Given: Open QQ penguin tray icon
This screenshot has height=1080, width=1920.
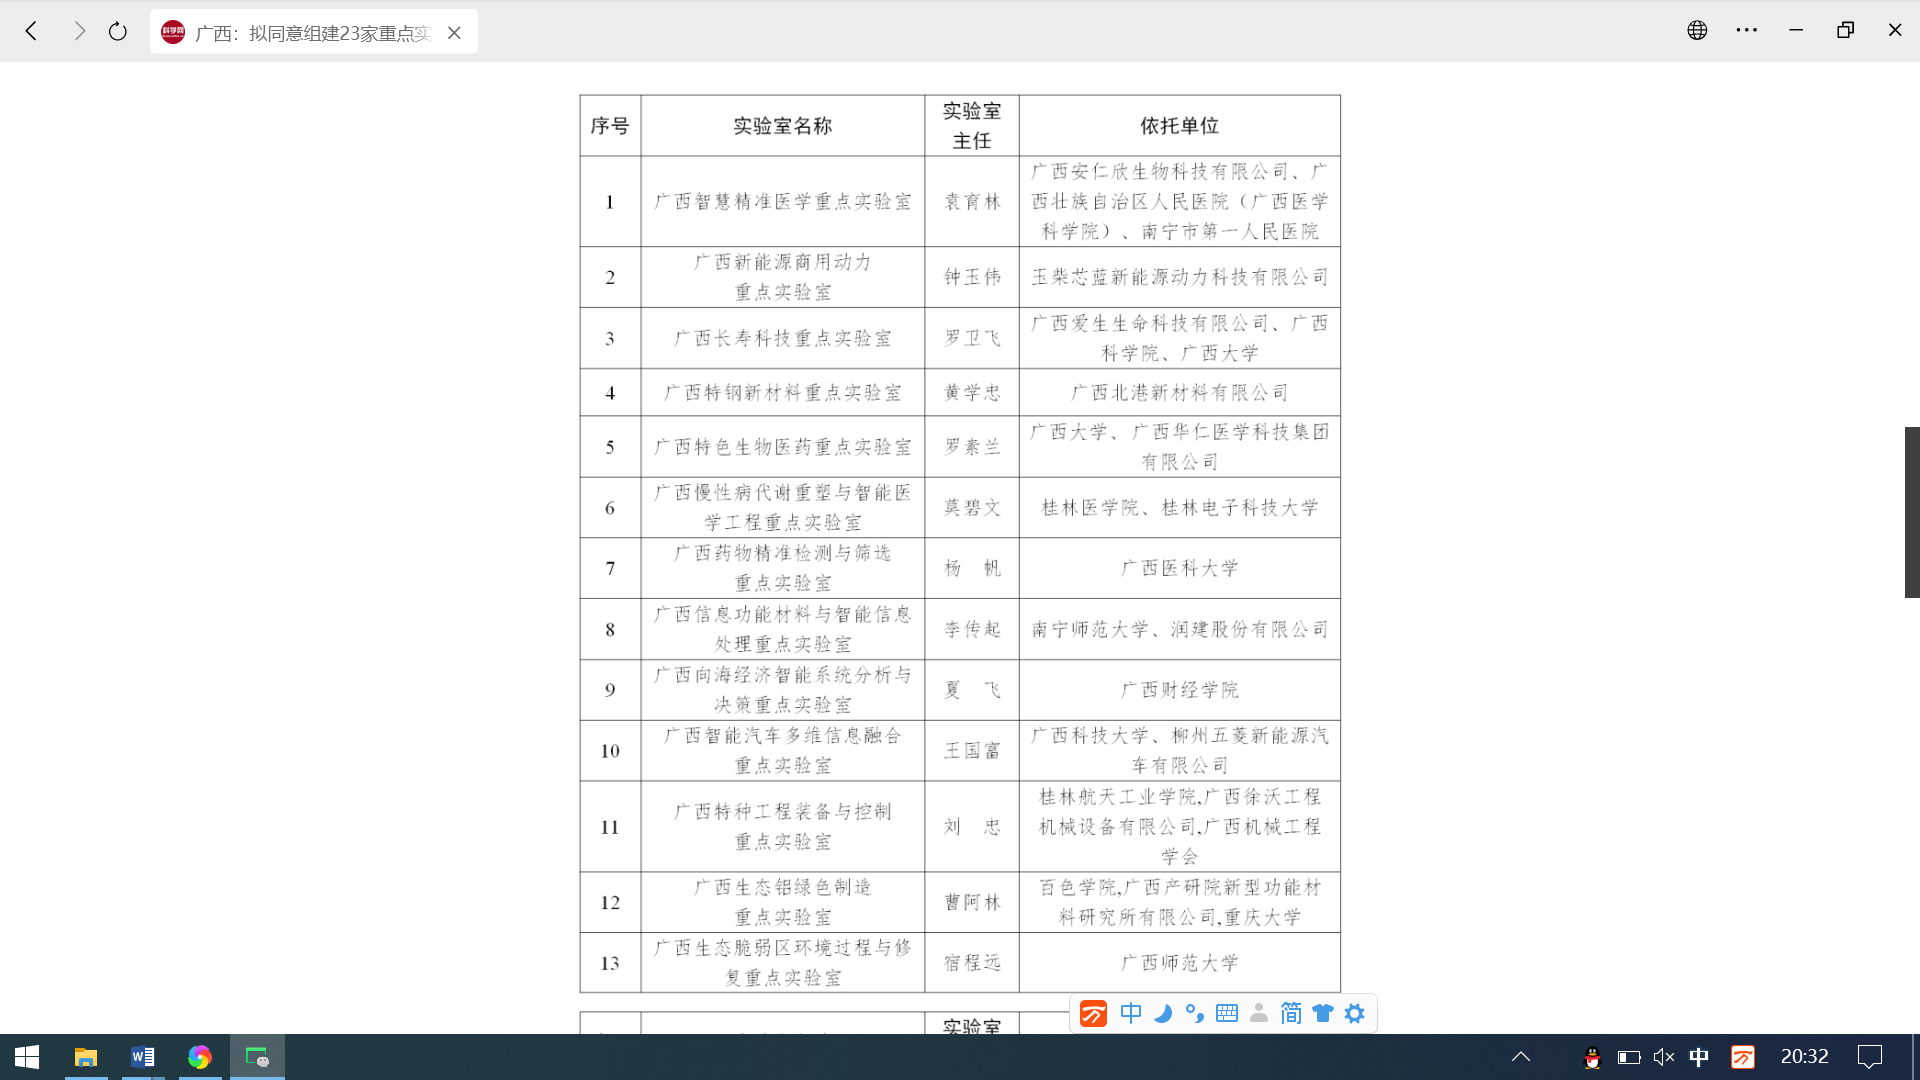Looking at the screenshot, I should point(1592,1057).
